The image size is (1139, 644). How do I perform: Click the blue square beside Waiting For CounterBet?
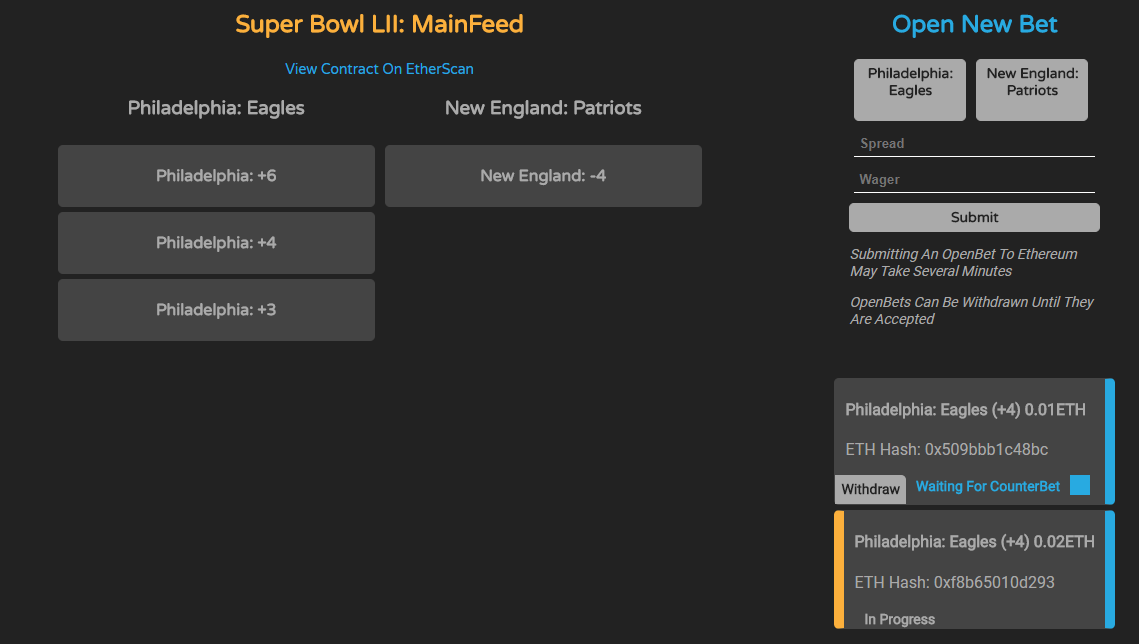1080,485
